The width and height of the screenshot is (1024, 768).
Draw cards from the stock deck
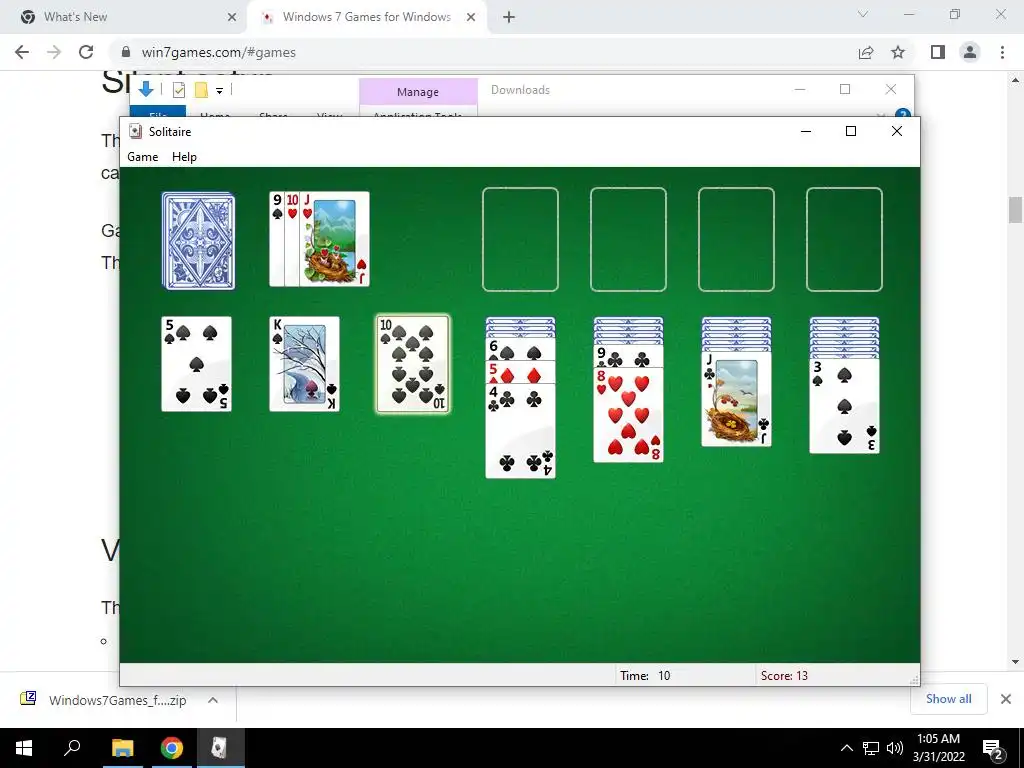click(x=199, y=240)
